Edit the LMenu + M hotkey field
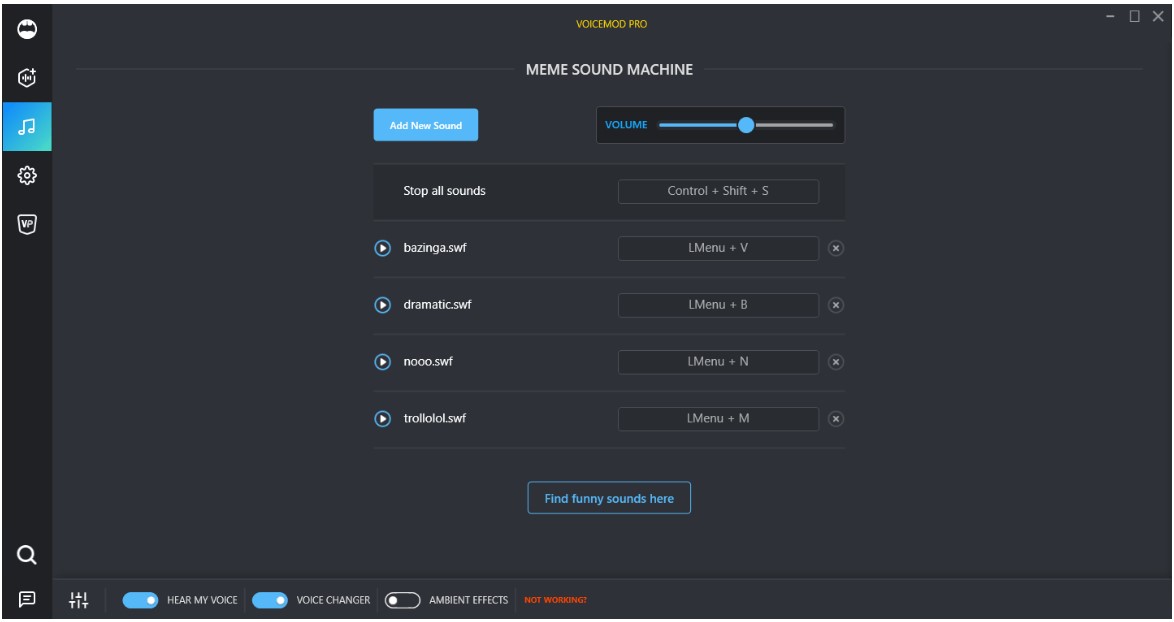This screenshot has width=1174, height=622. 718,418
